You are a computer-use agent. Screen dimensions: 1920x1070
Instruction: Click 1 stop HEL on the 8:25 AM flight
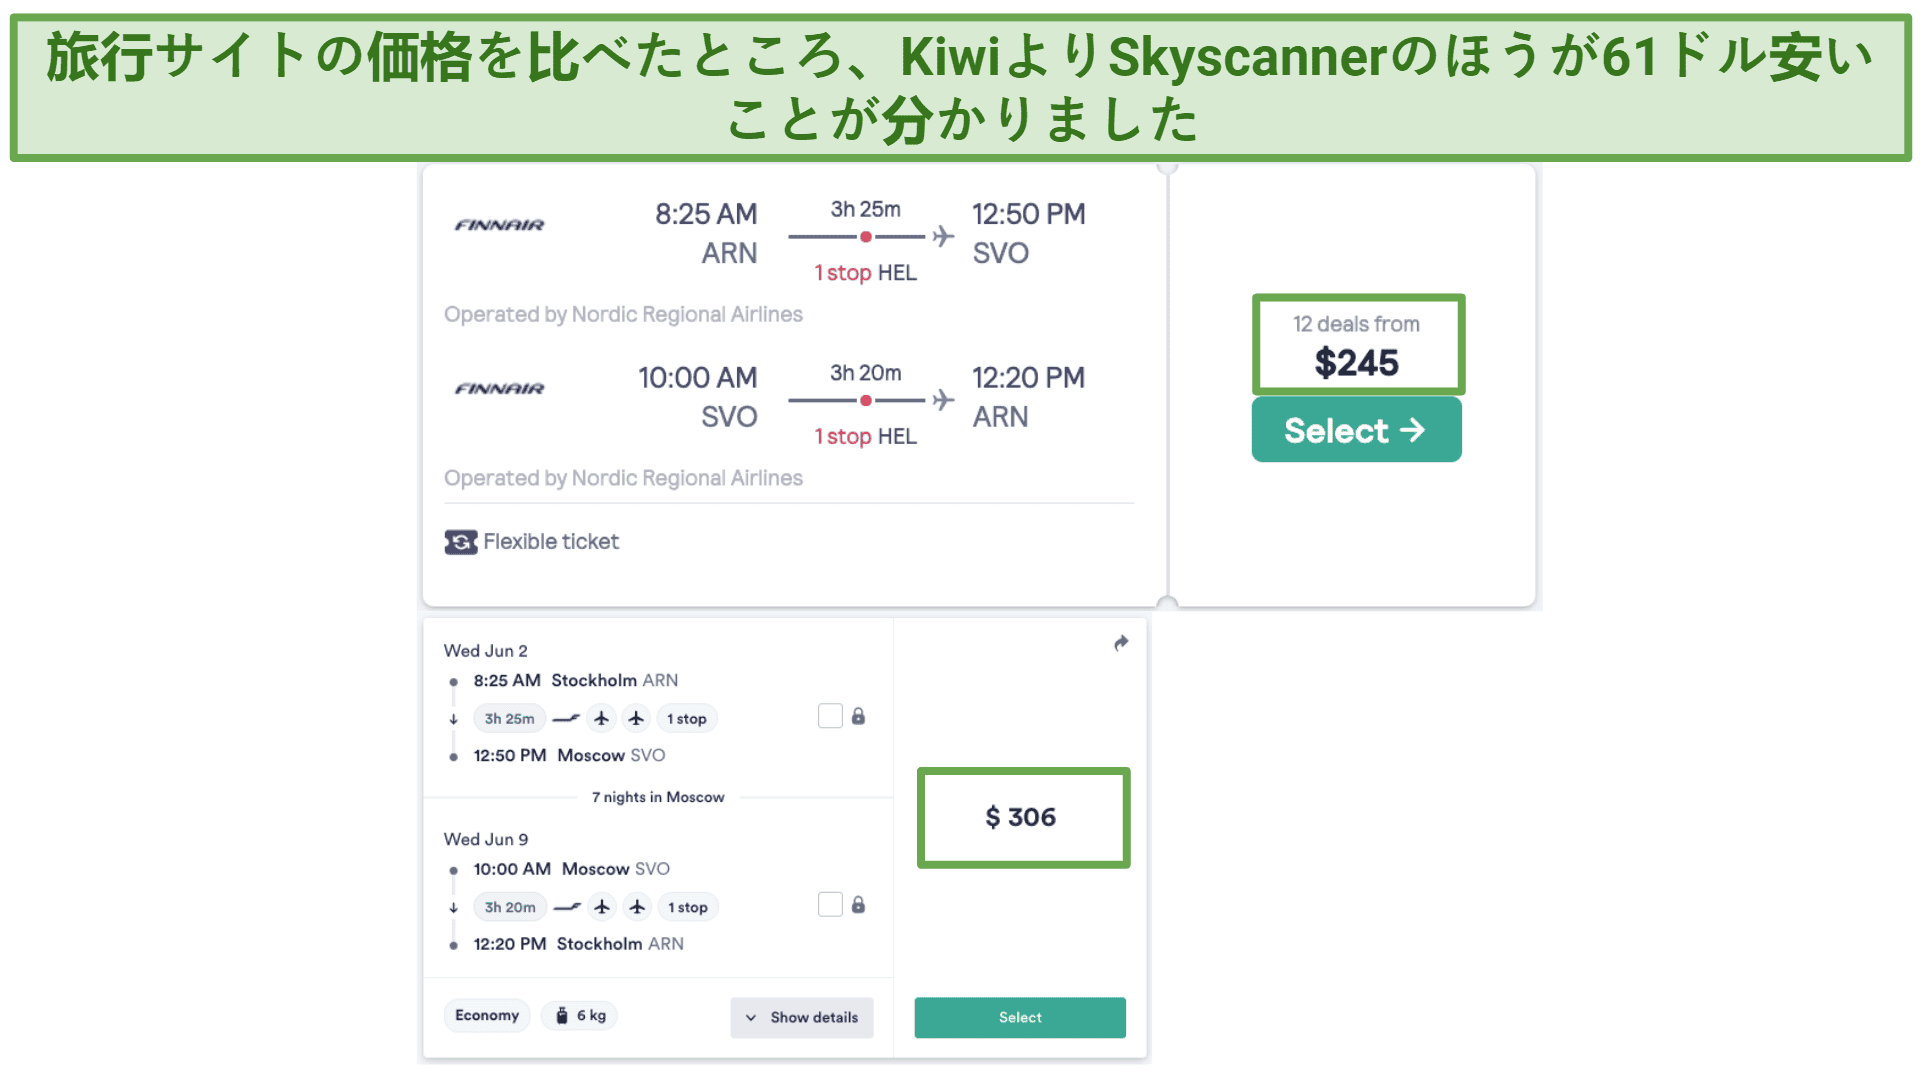(x=865, y=273)
